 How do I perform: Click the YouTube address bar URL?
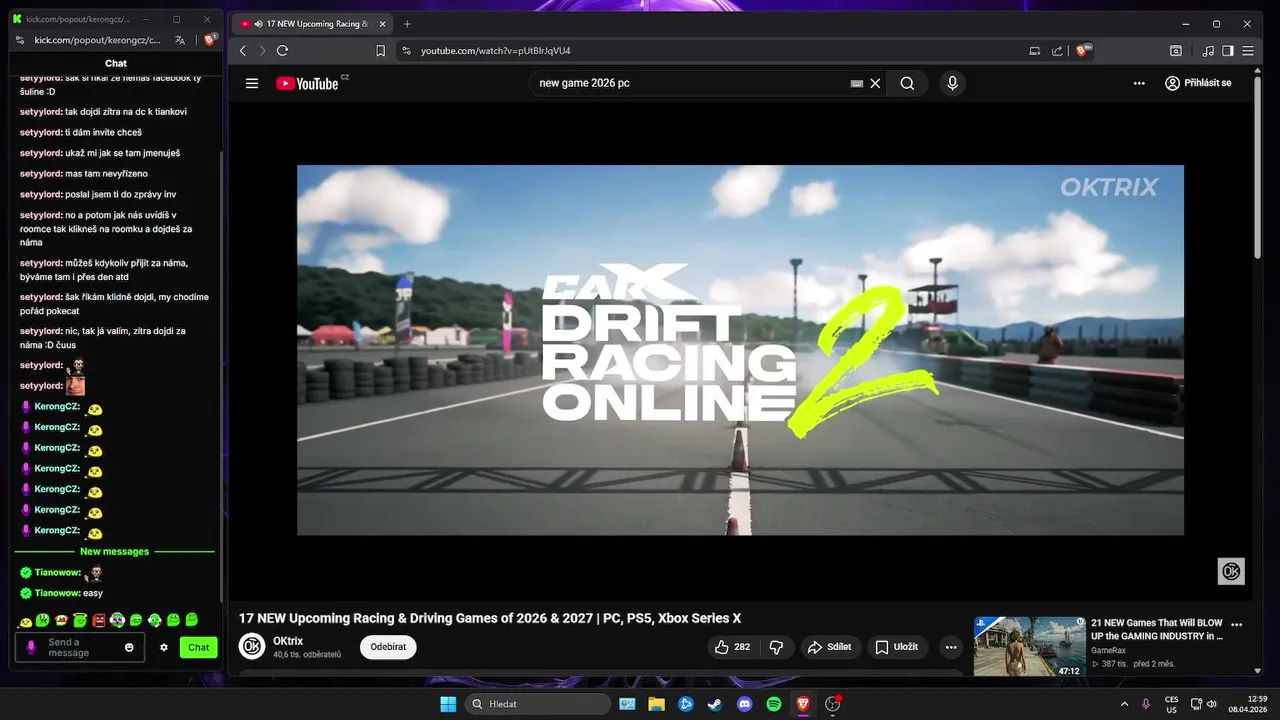pos(495,51)
